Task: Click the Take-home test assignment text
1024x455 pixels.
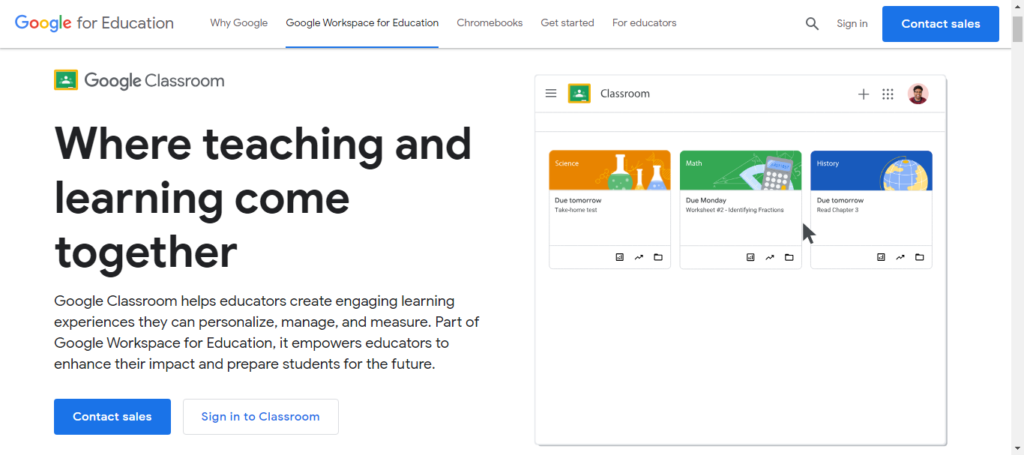Action: pos(576,210)
